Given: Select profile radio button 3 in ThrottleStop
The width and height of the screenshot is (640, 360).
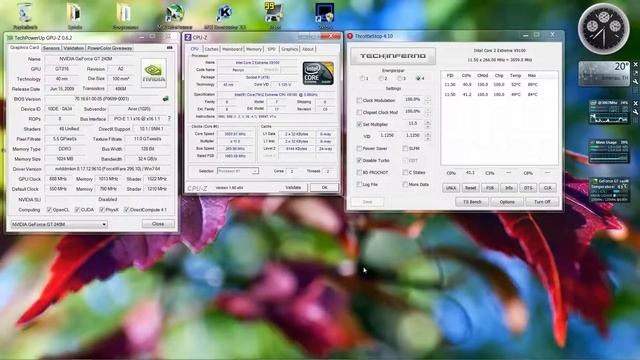Looking at the screenshot, I should point(400,78).
